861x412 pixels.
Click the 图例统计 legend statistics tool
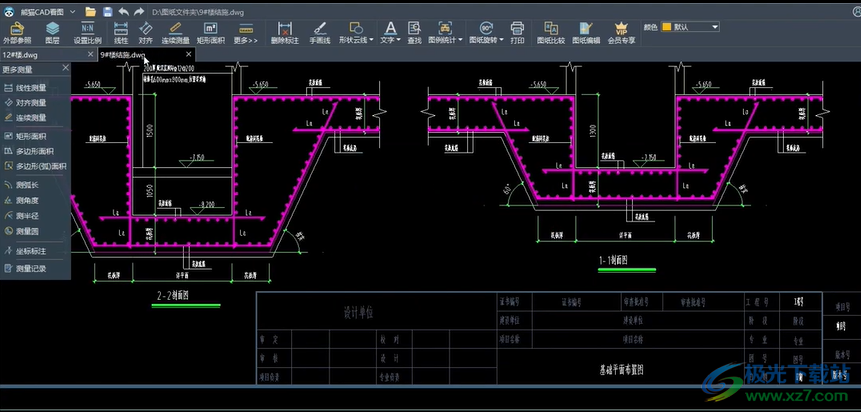(x=443, y=32)
